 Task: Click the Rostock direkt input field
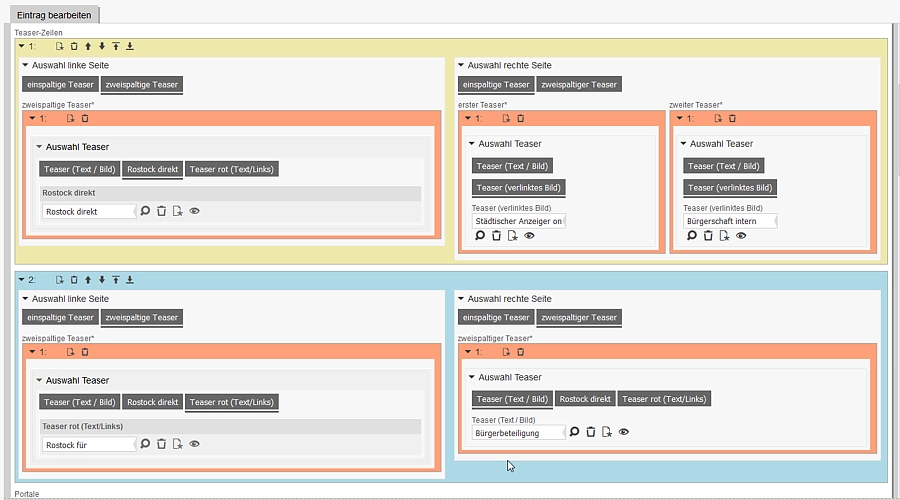point(88,211)
